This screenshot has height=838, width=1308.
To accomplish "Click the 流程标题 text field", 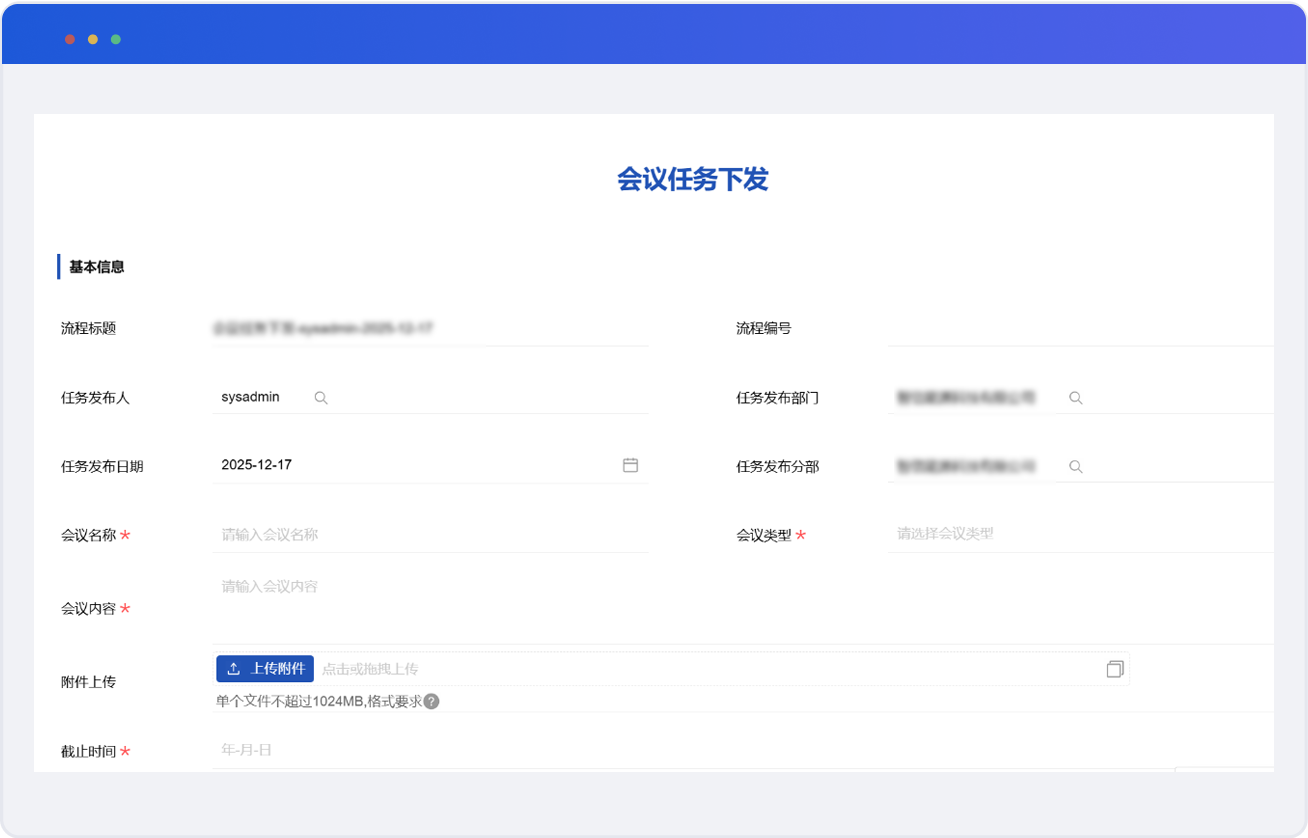I will (x=430, y=328).
